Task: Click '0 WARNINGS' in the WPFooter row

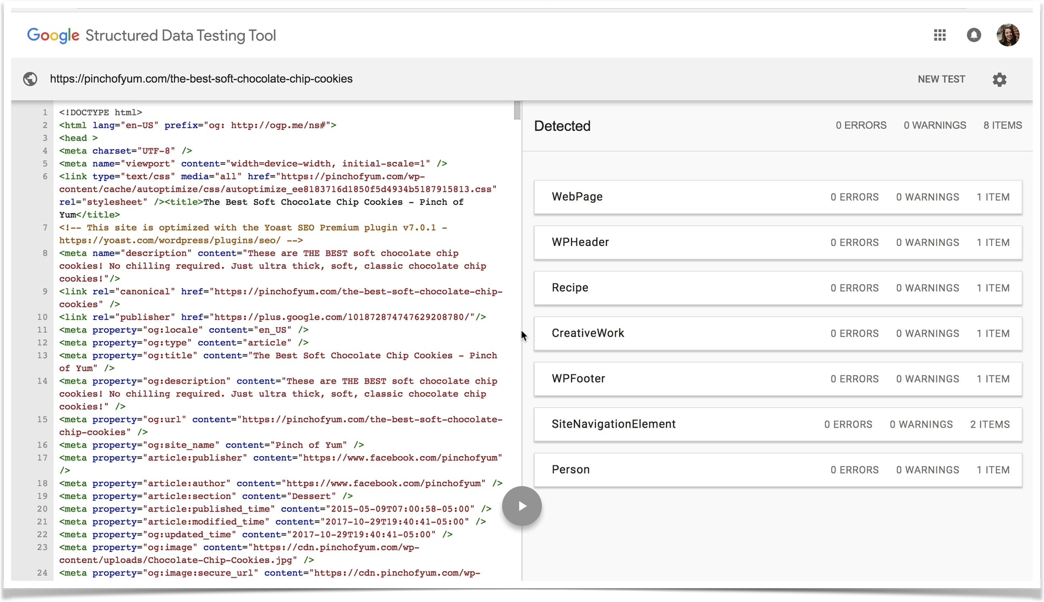Action: point(927,379)
